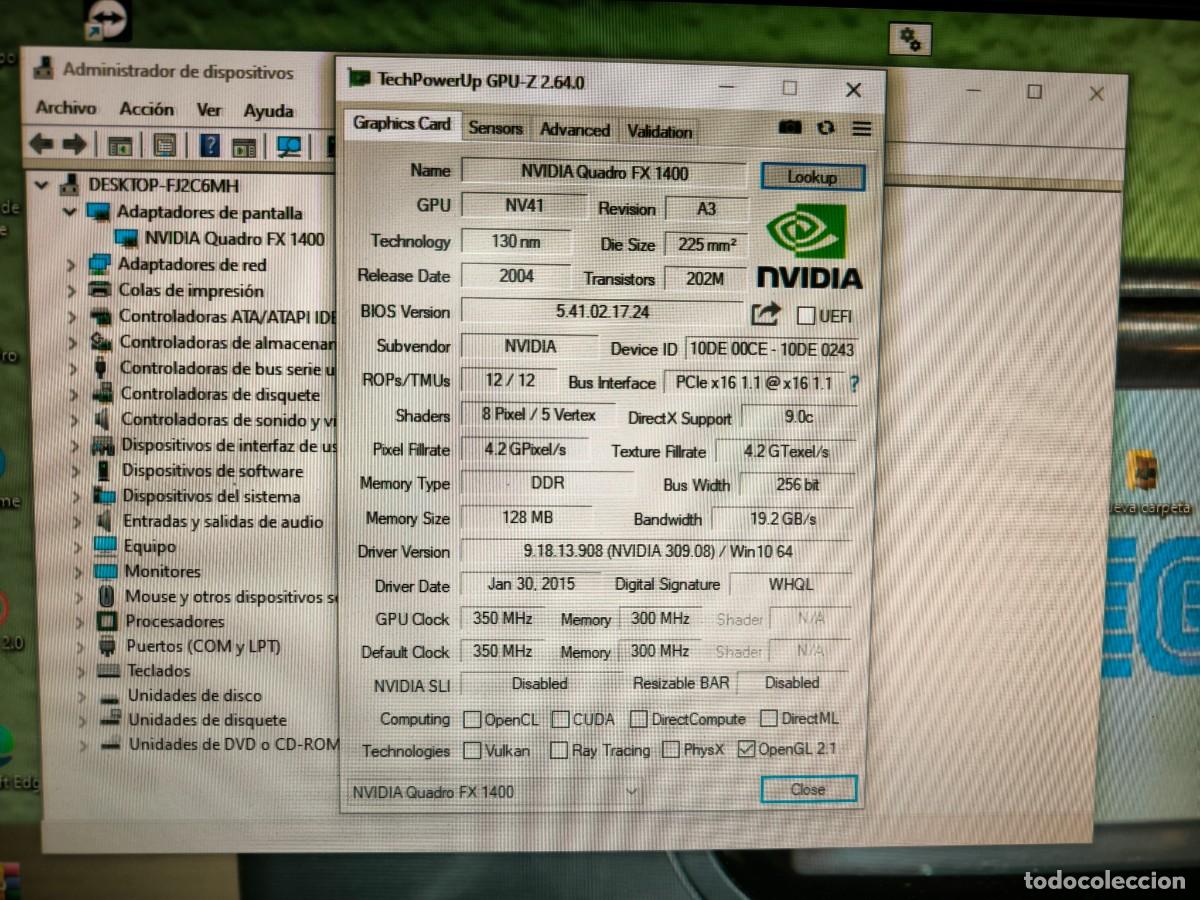Click the Mouse y otros dispositivos icon
The image size is (1200, 900).
(x=106, y=596)
